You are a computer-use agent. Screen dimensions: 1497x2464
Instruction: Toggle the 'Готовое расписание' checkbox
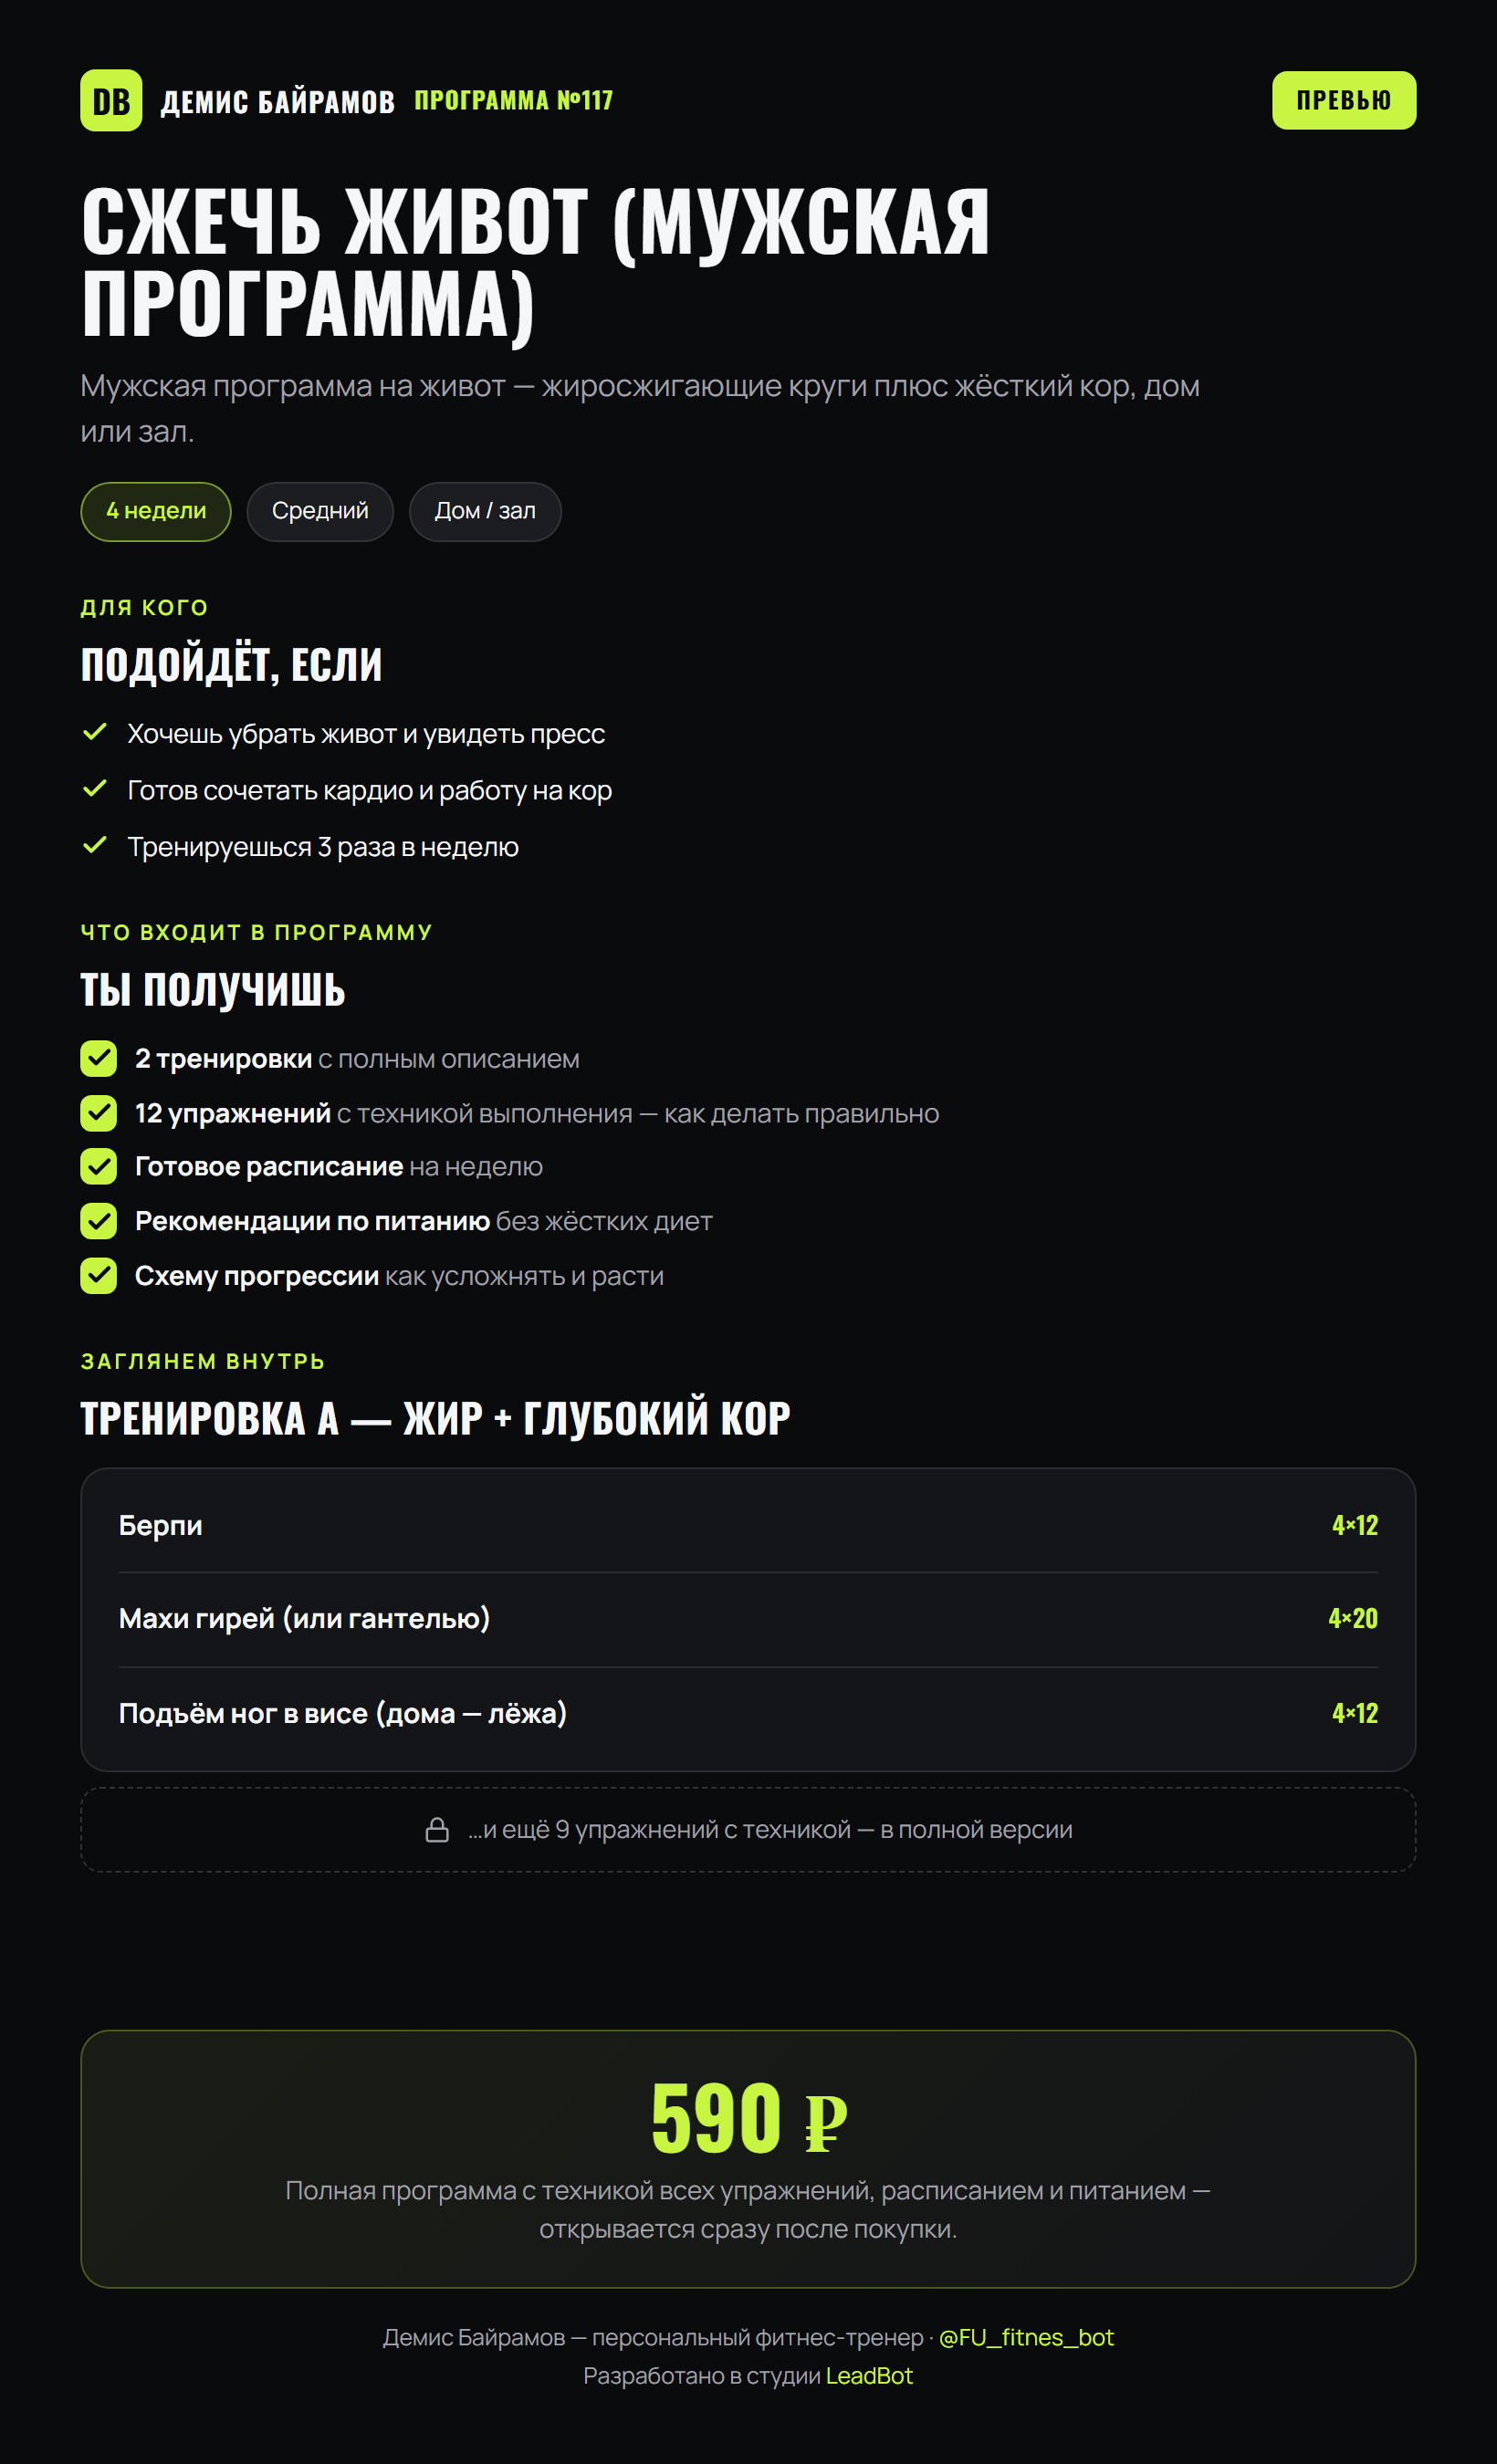98,1166
